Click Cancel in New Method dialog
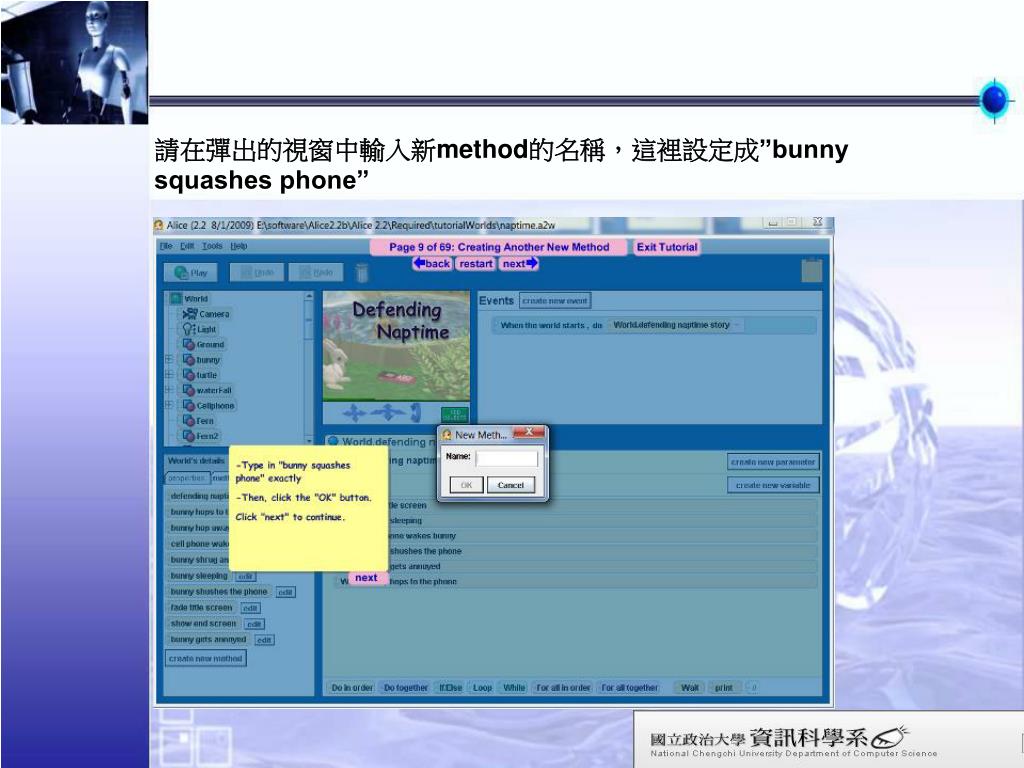1024x768 pixels. (511, 485)
